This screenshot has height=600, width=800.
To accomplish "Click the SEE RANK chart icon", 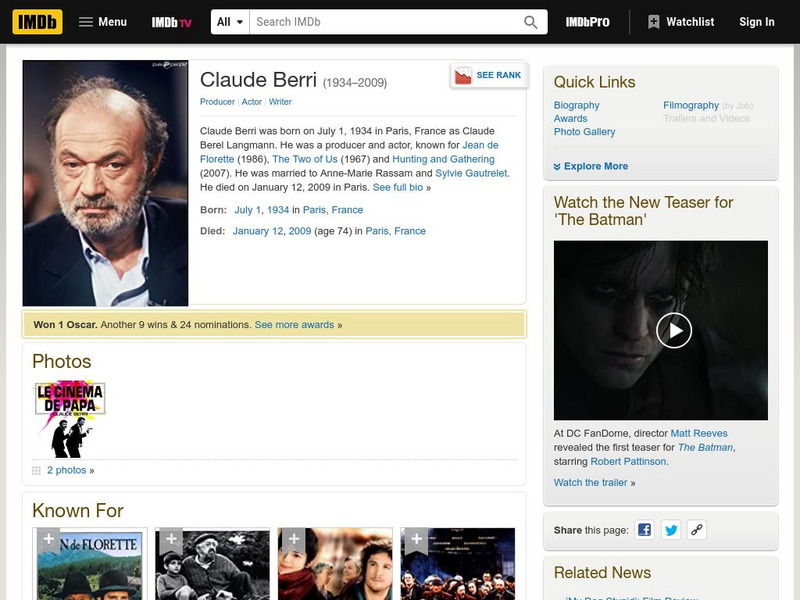I will pos(463,74).
